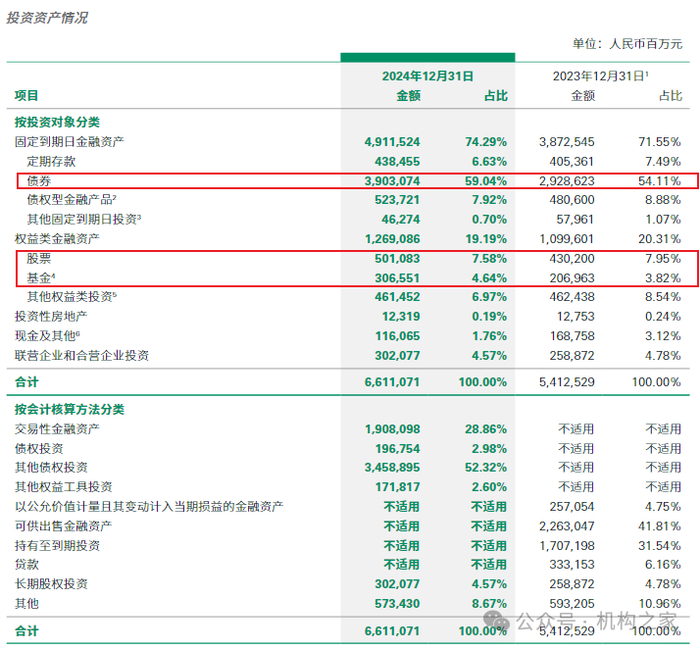Viewport: 700px width, 650px height.
Task: Click the amount 1,269,086
Action: pos(392,239)
